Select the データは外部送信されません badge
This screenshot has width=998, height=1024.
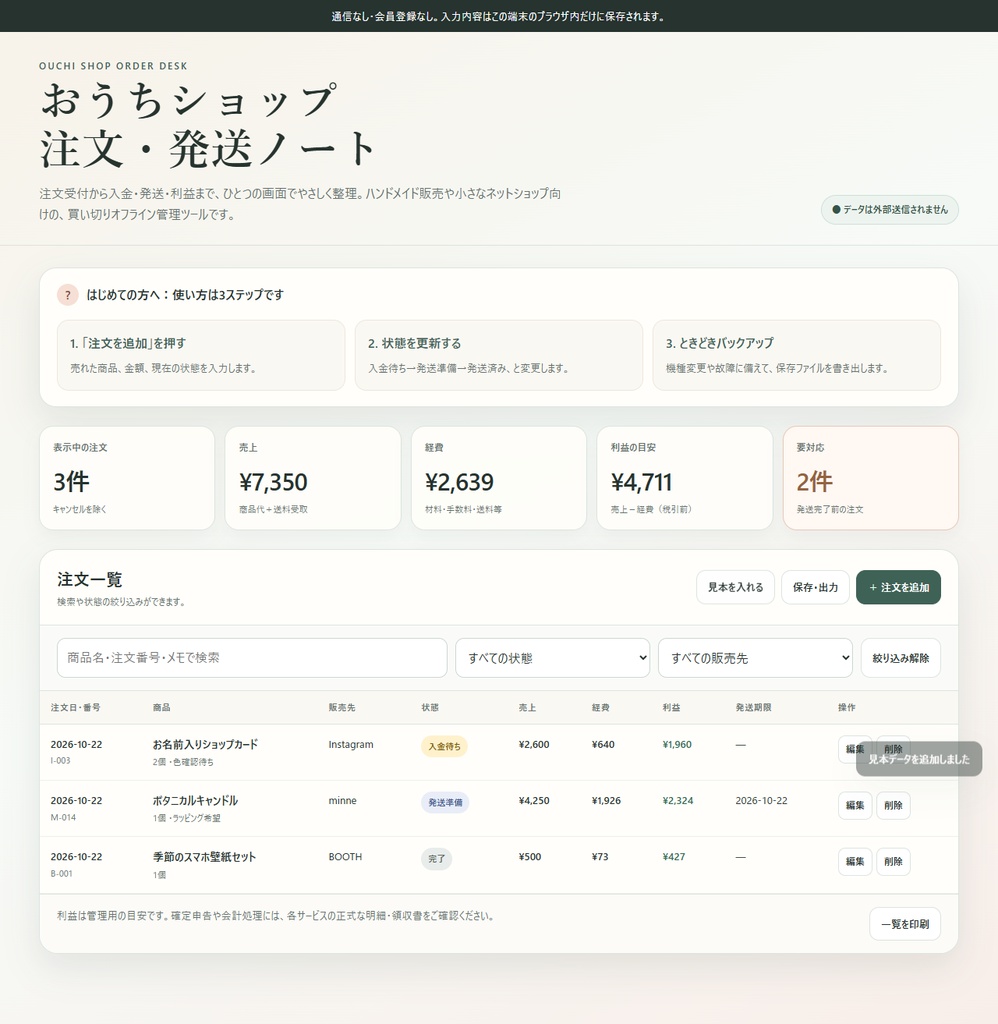890,210
